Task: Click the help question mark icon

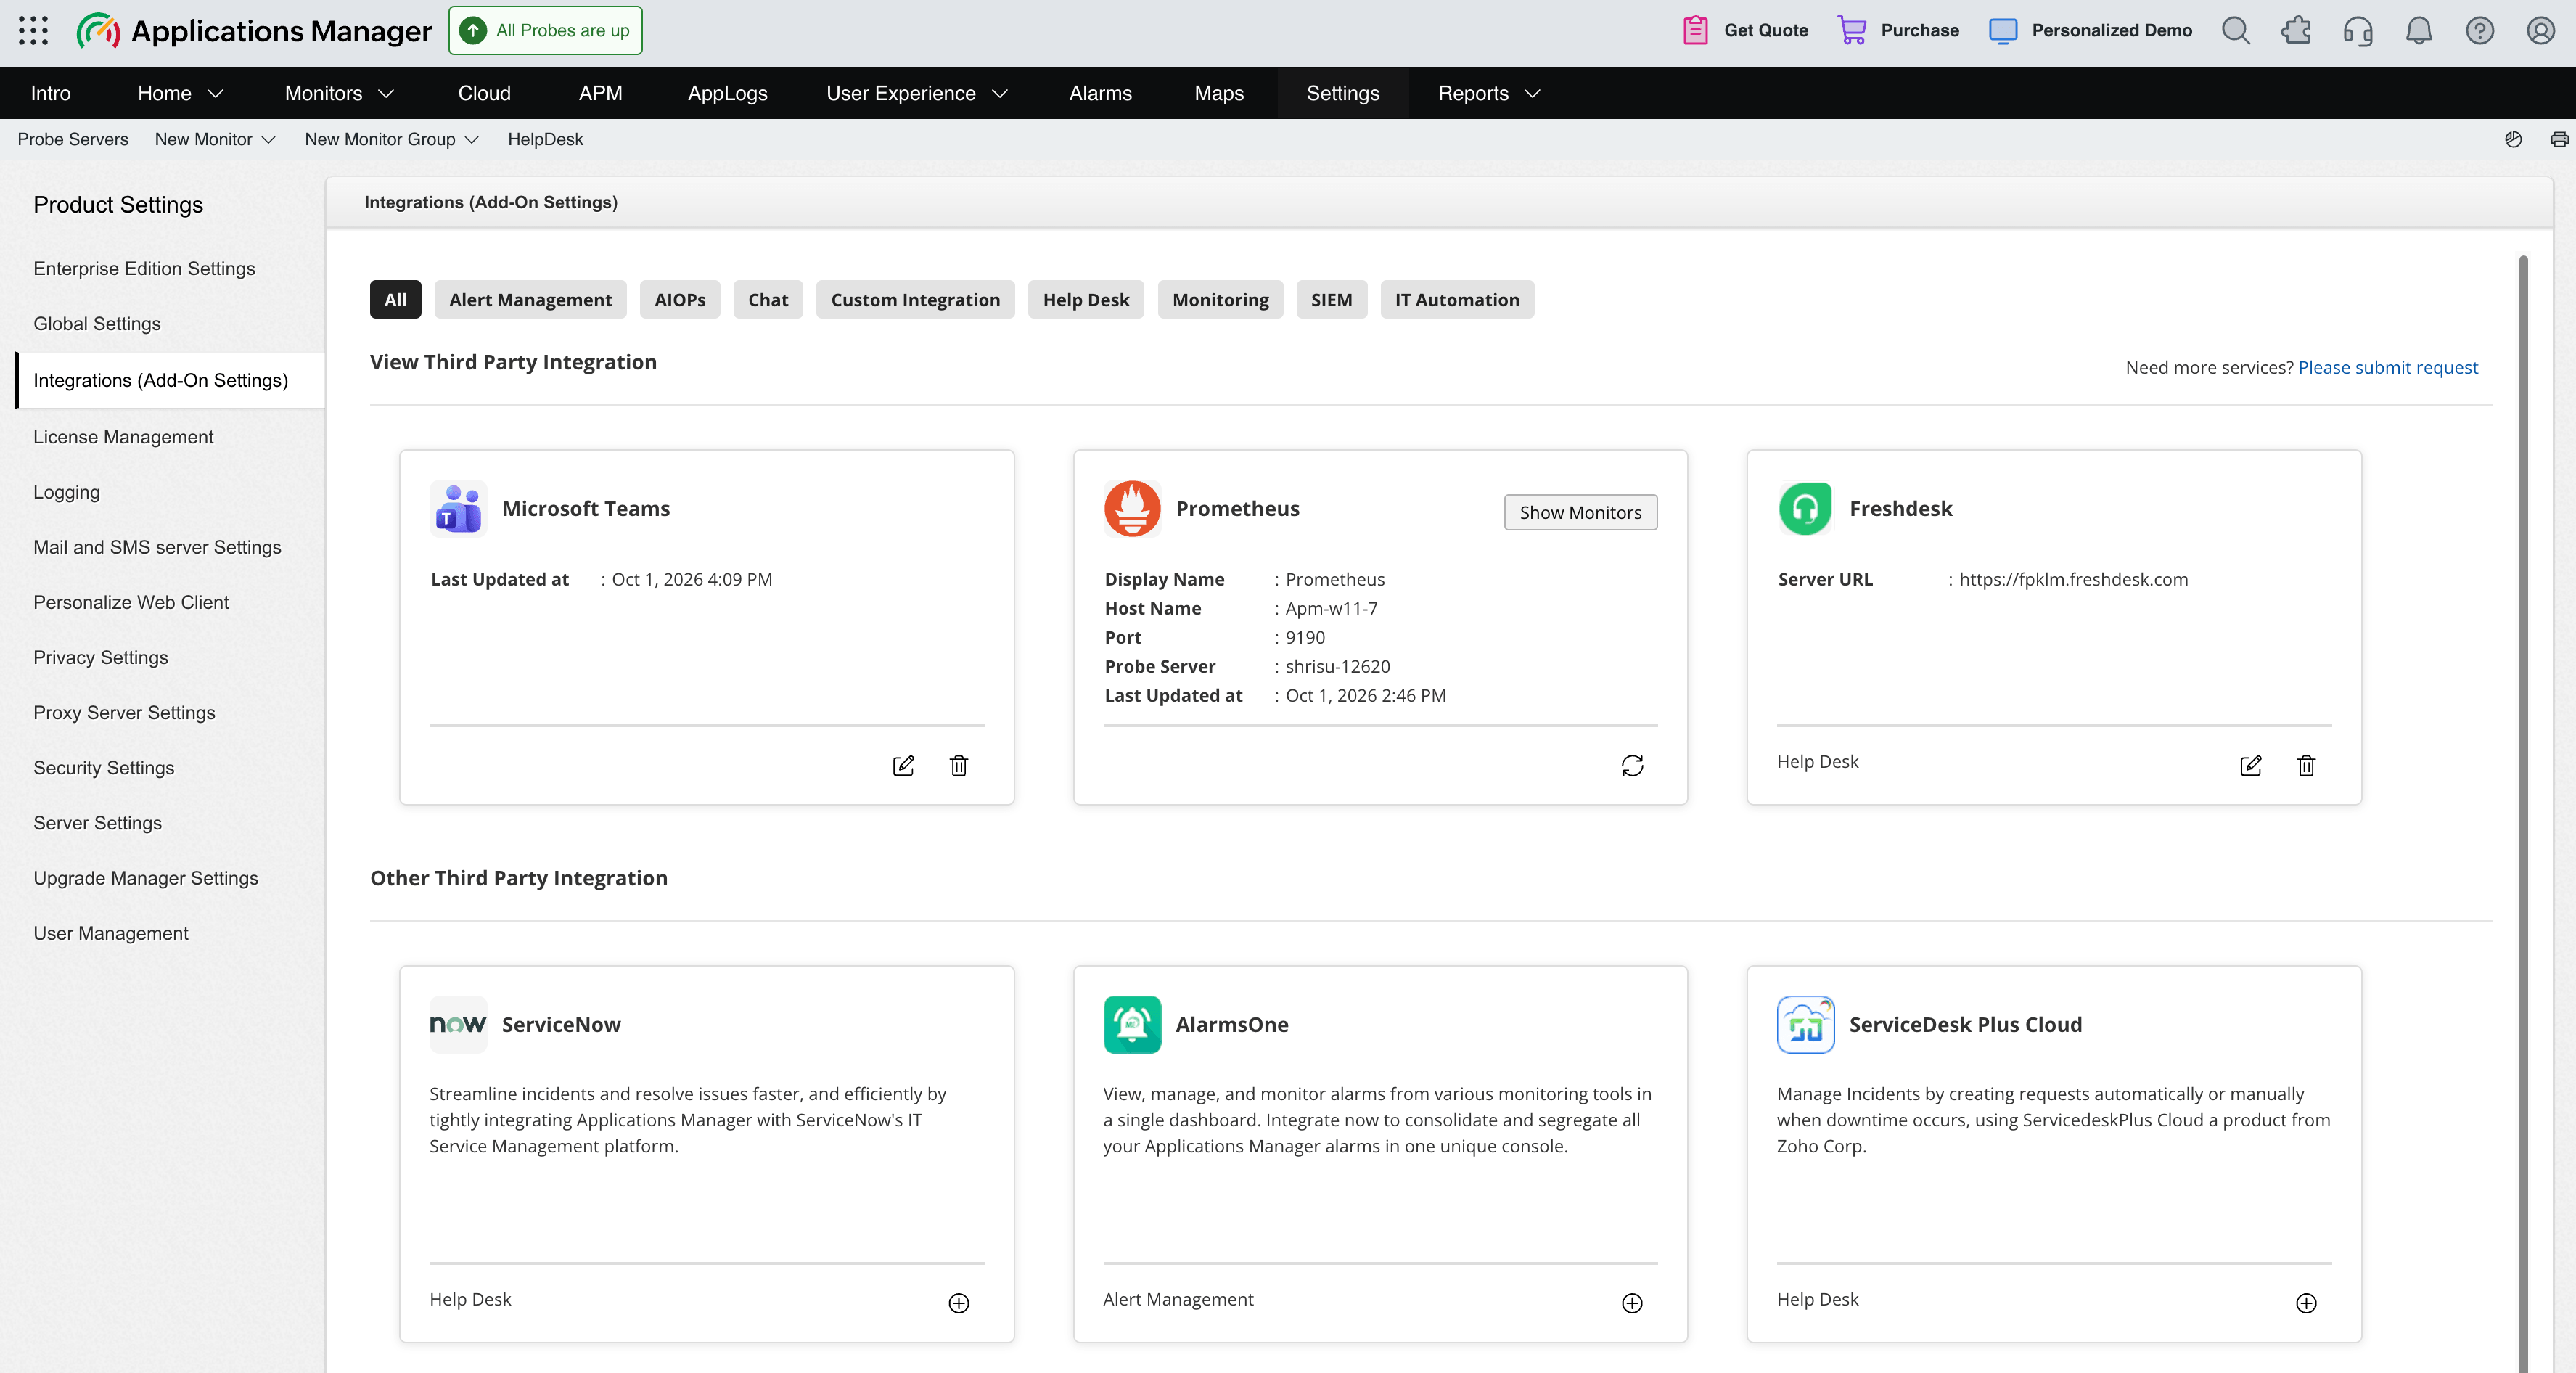Action: (2480, 30)
